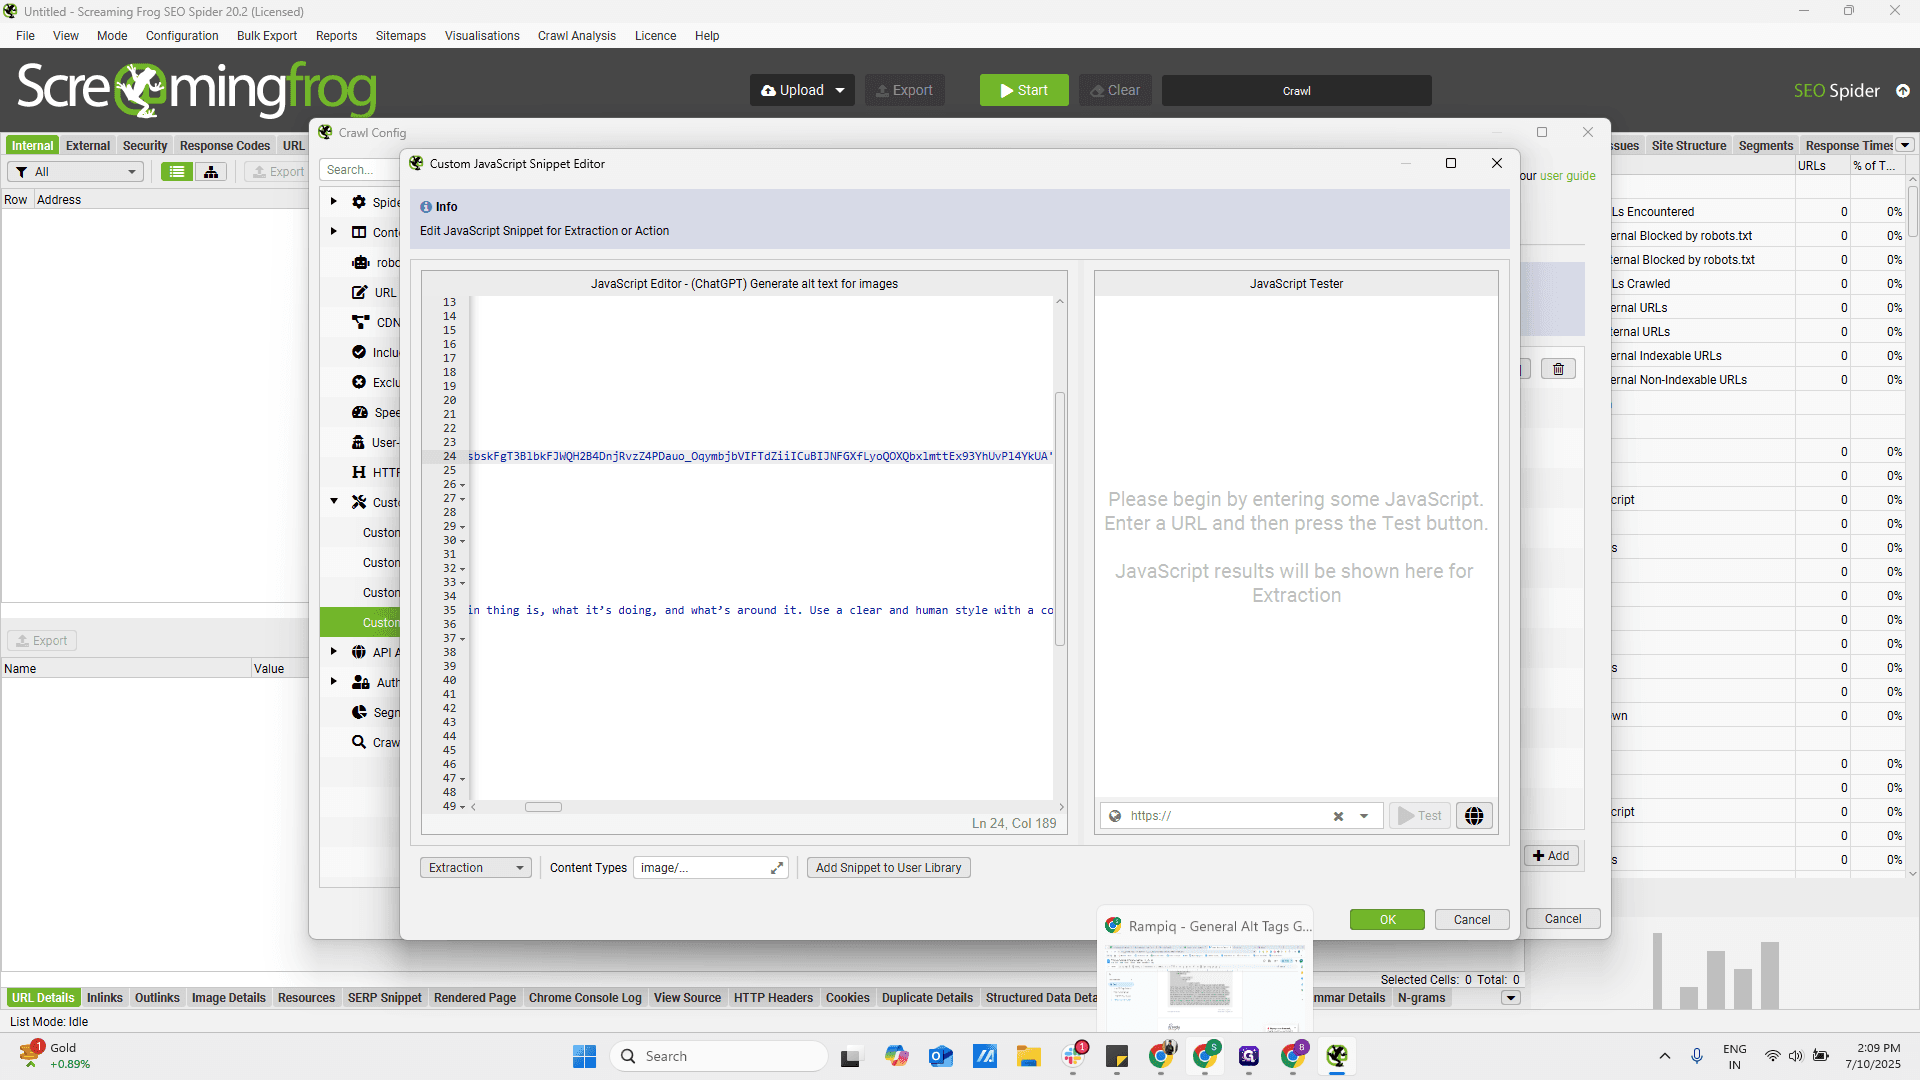Image resolution: width=1920 pixels, height=1080 pixels.
Task: Select the robots.txt robot icon
Action: 360,263
